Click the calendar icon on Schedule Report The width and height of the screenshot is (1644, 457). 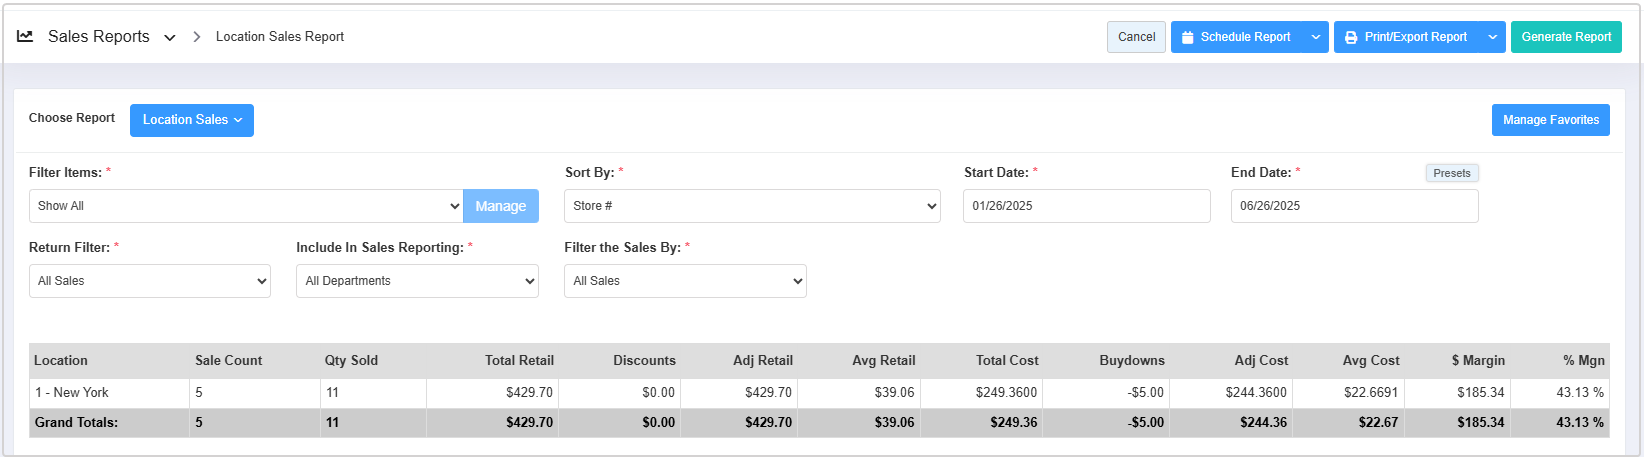pos(1188,37)
